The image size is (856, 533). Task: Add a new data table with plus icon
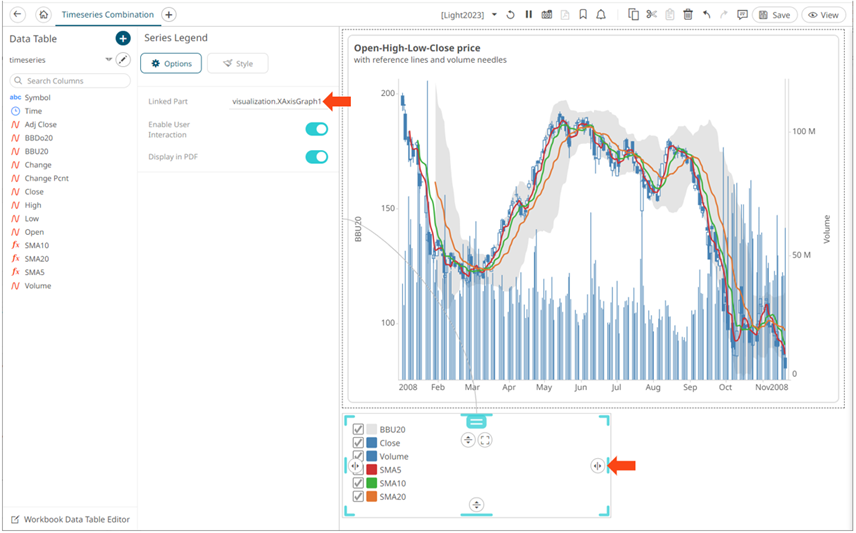tap(123, 38)
